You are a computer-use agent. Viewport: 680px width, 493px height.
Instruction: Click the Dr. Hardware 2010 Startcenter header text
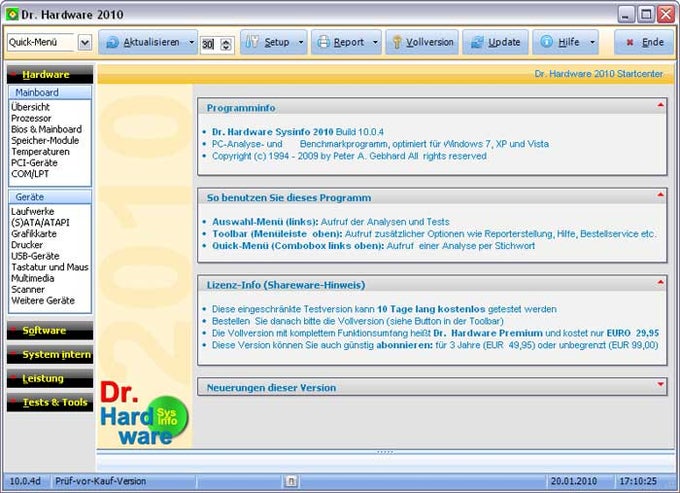pyautogui.click(x=598, y=74)
